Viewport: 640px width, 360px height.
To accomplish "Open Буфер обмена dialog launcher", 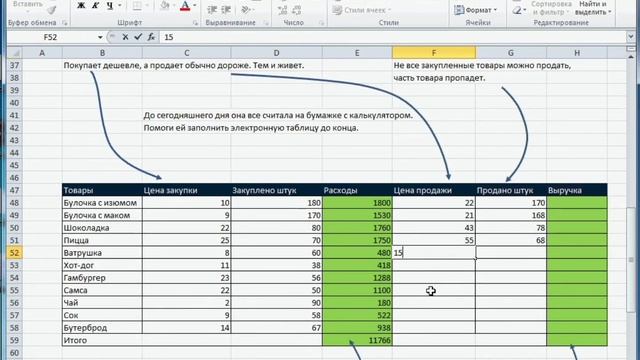I will (64, 23).
